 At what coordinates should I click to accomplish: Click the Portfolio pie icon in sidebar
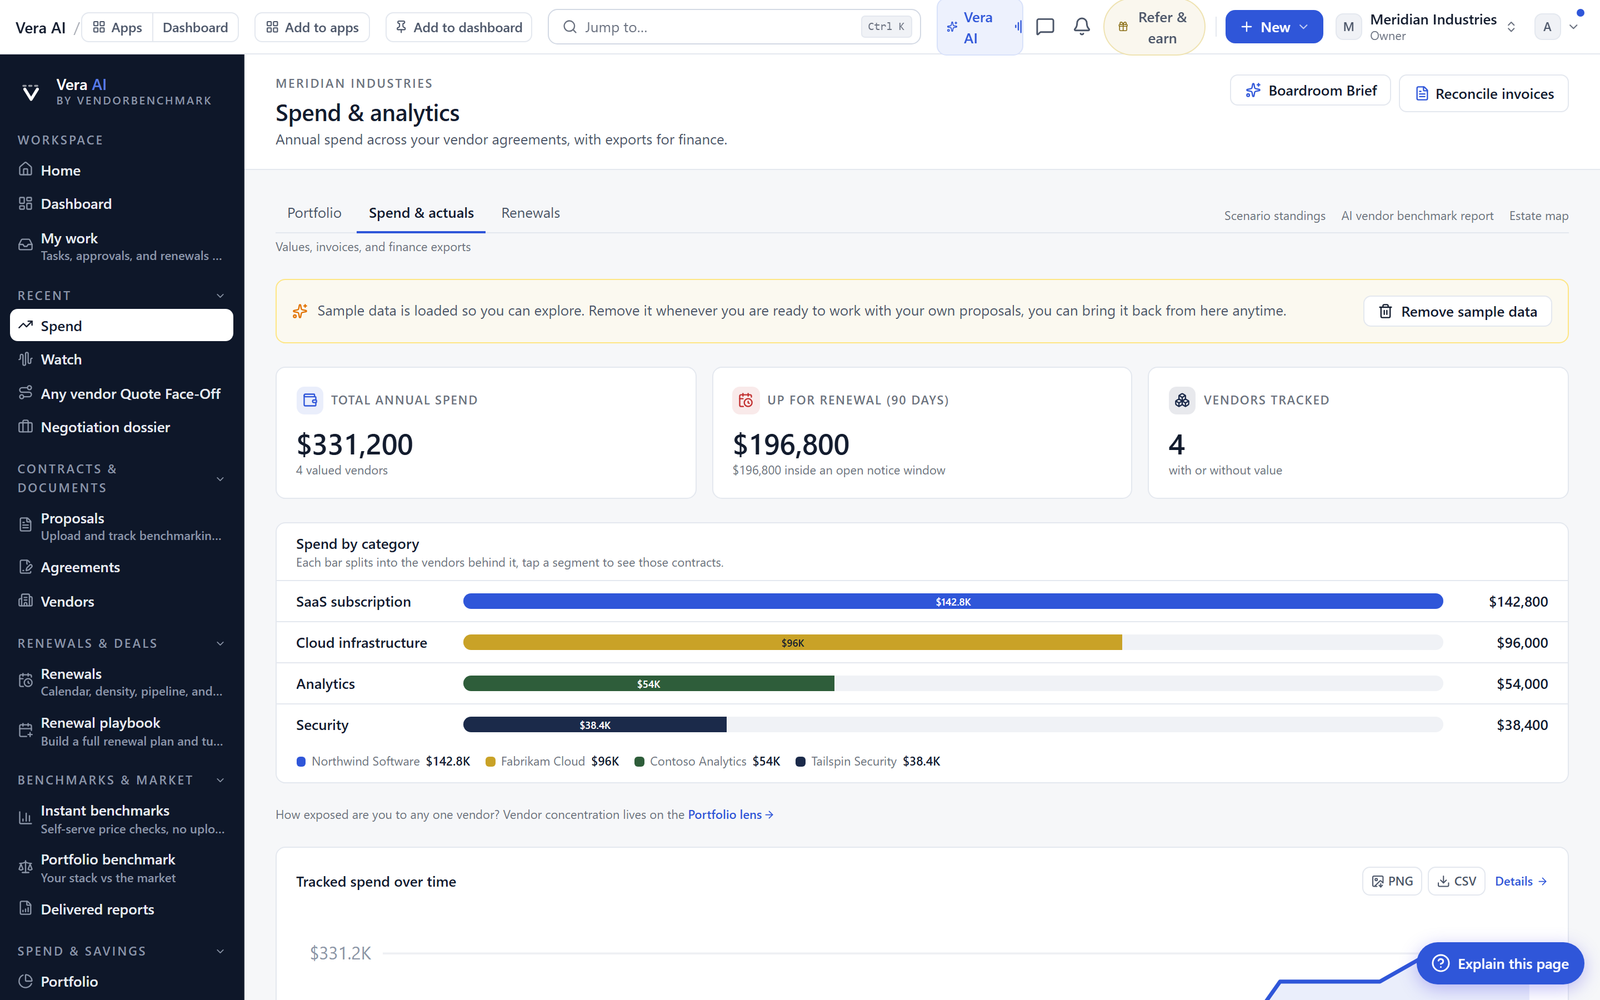point(26,981)
